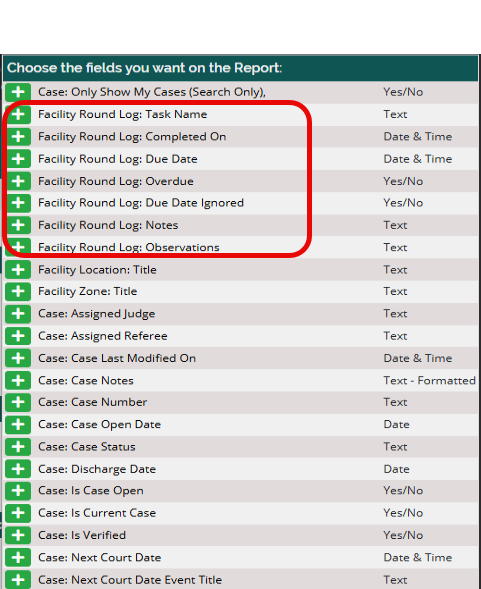Add Facility Round Log: Overdue field
The image size is (481, 589).
[x=18, y=181]
